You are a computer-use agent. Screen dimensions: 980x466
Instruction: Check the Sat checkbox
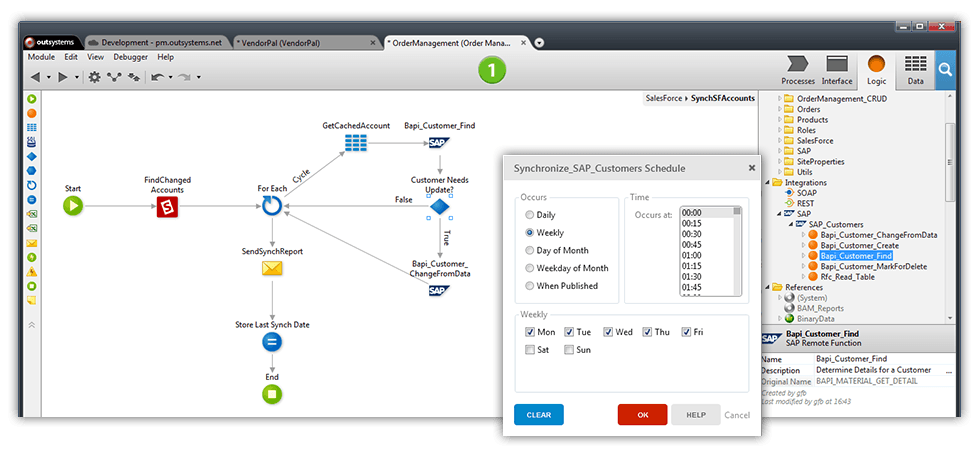click(530, 350)
